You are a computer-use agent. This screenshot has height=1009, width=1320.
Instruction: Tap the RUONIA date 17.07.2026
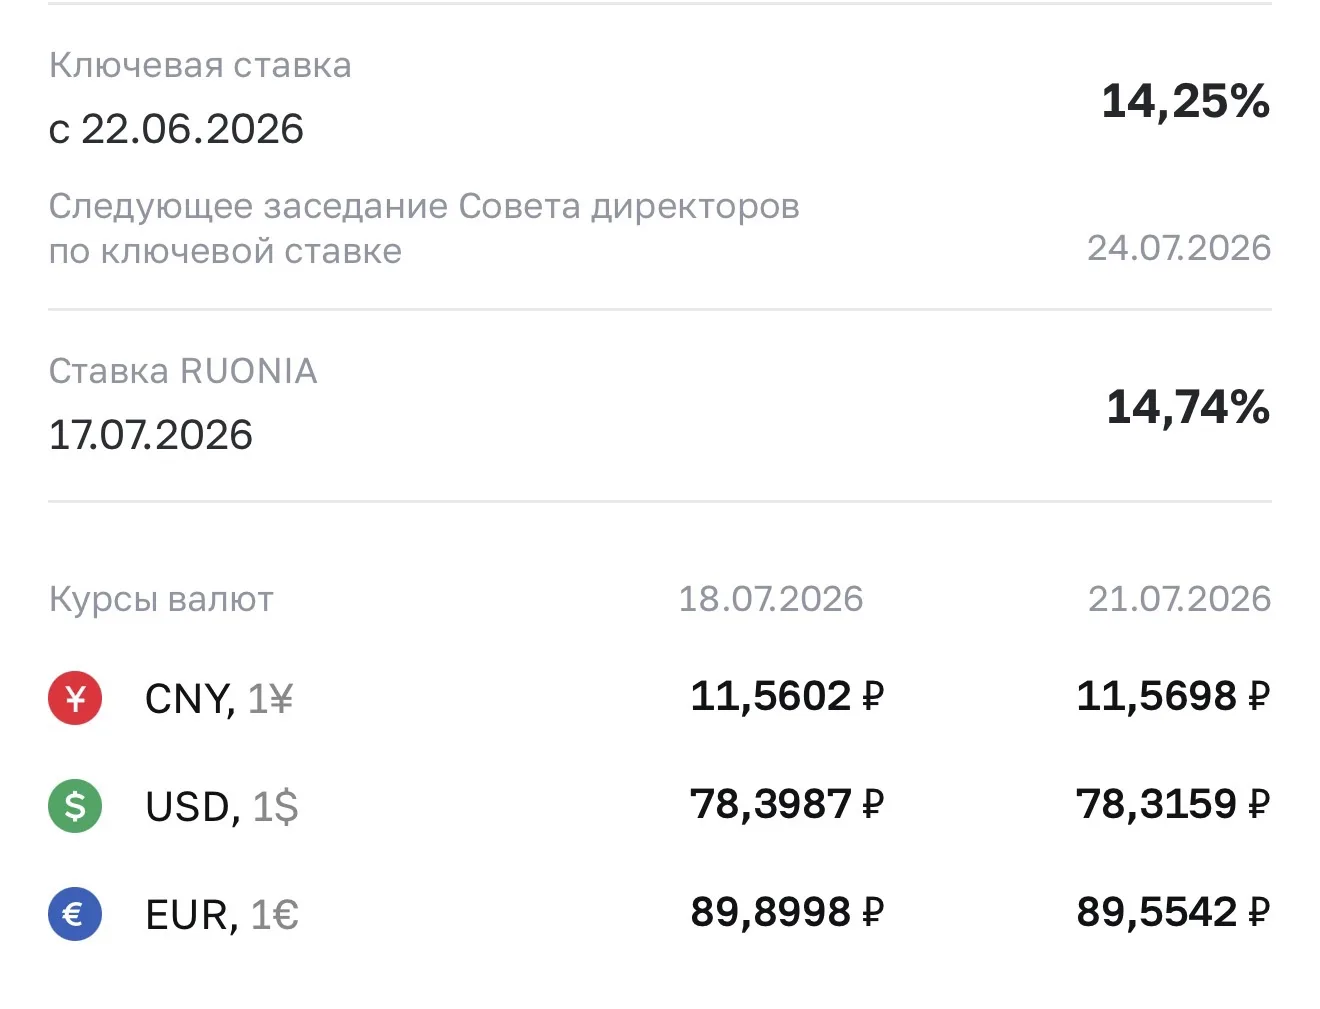coord(151,435)
